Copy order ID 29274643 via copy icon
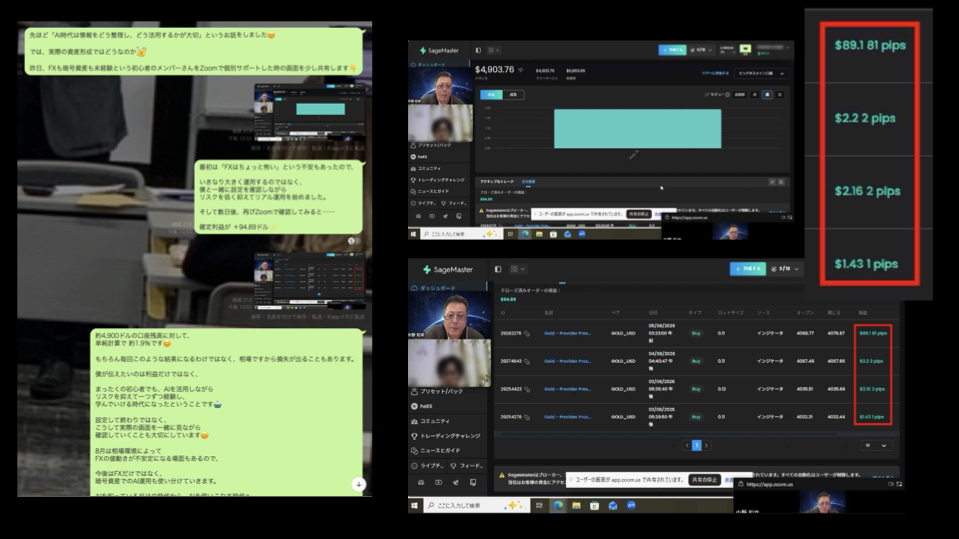Image resolution: width=959 pixels, height=539 pixels. click(x=527, y=361)
